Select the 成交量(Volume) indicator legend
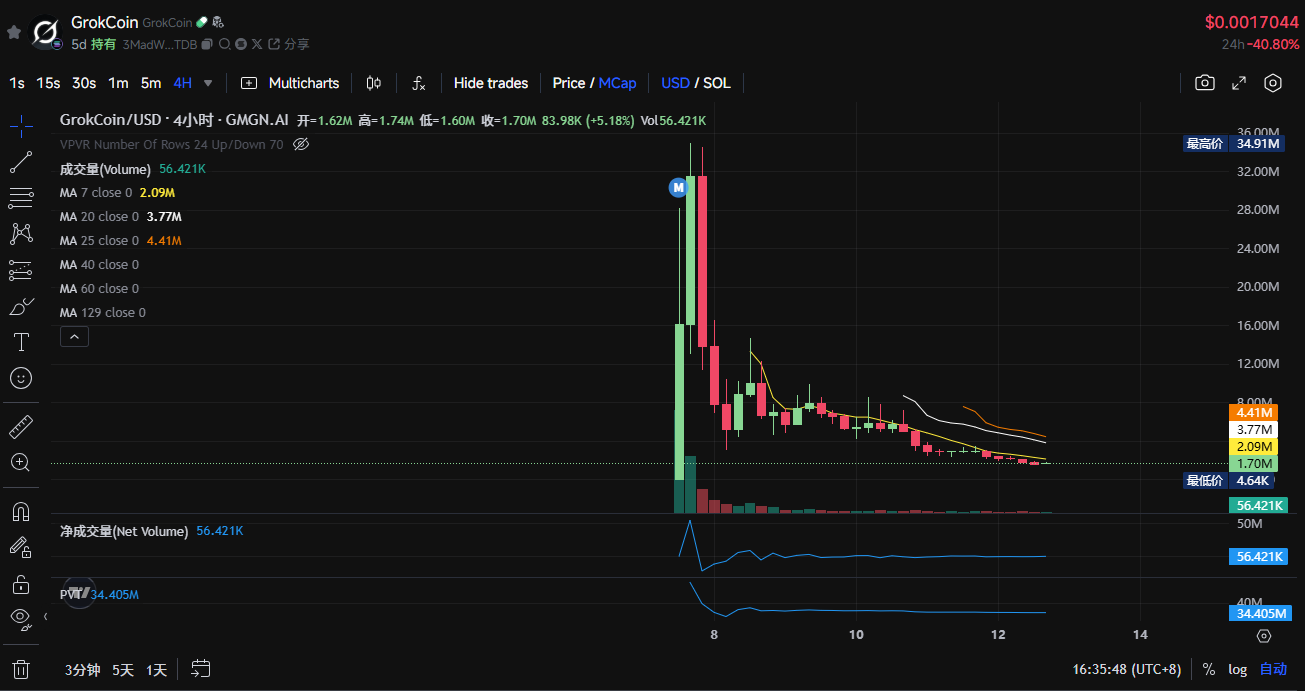Viewport: 1305px width, 691px height. 105,169
